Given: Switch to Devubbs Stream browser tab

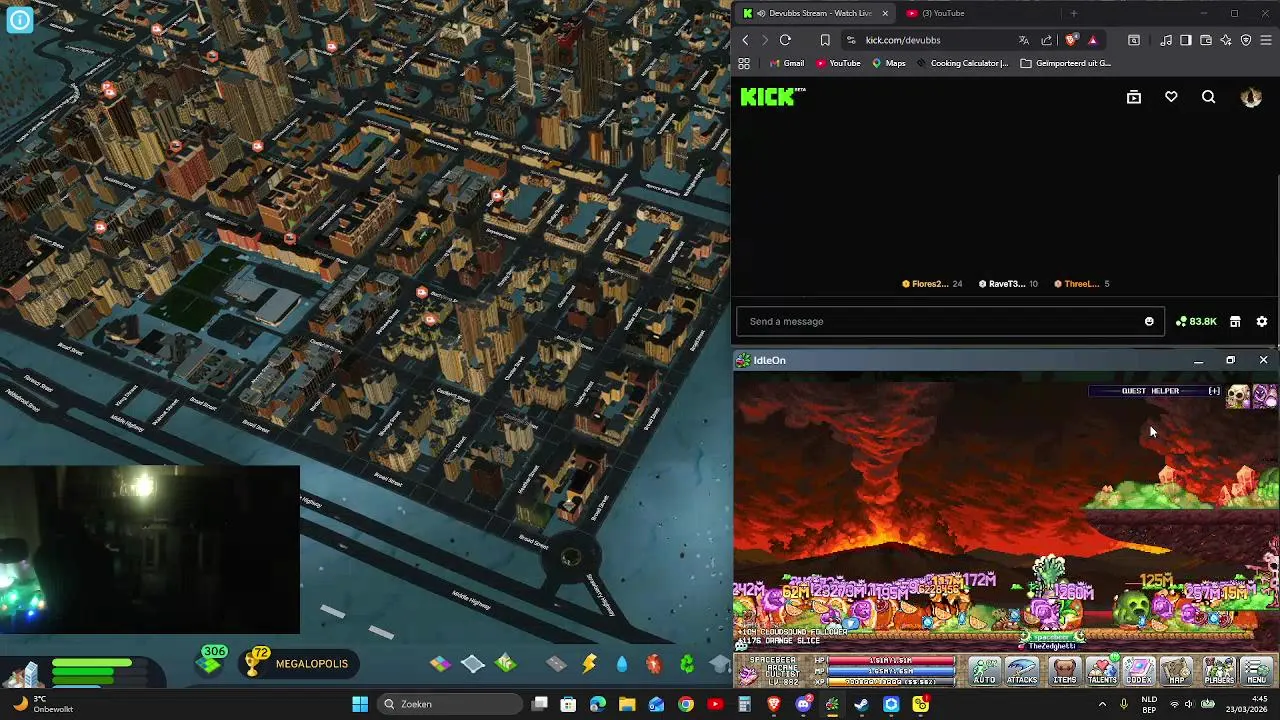Looking at the screenshot, I should click(x=815, y=13).
